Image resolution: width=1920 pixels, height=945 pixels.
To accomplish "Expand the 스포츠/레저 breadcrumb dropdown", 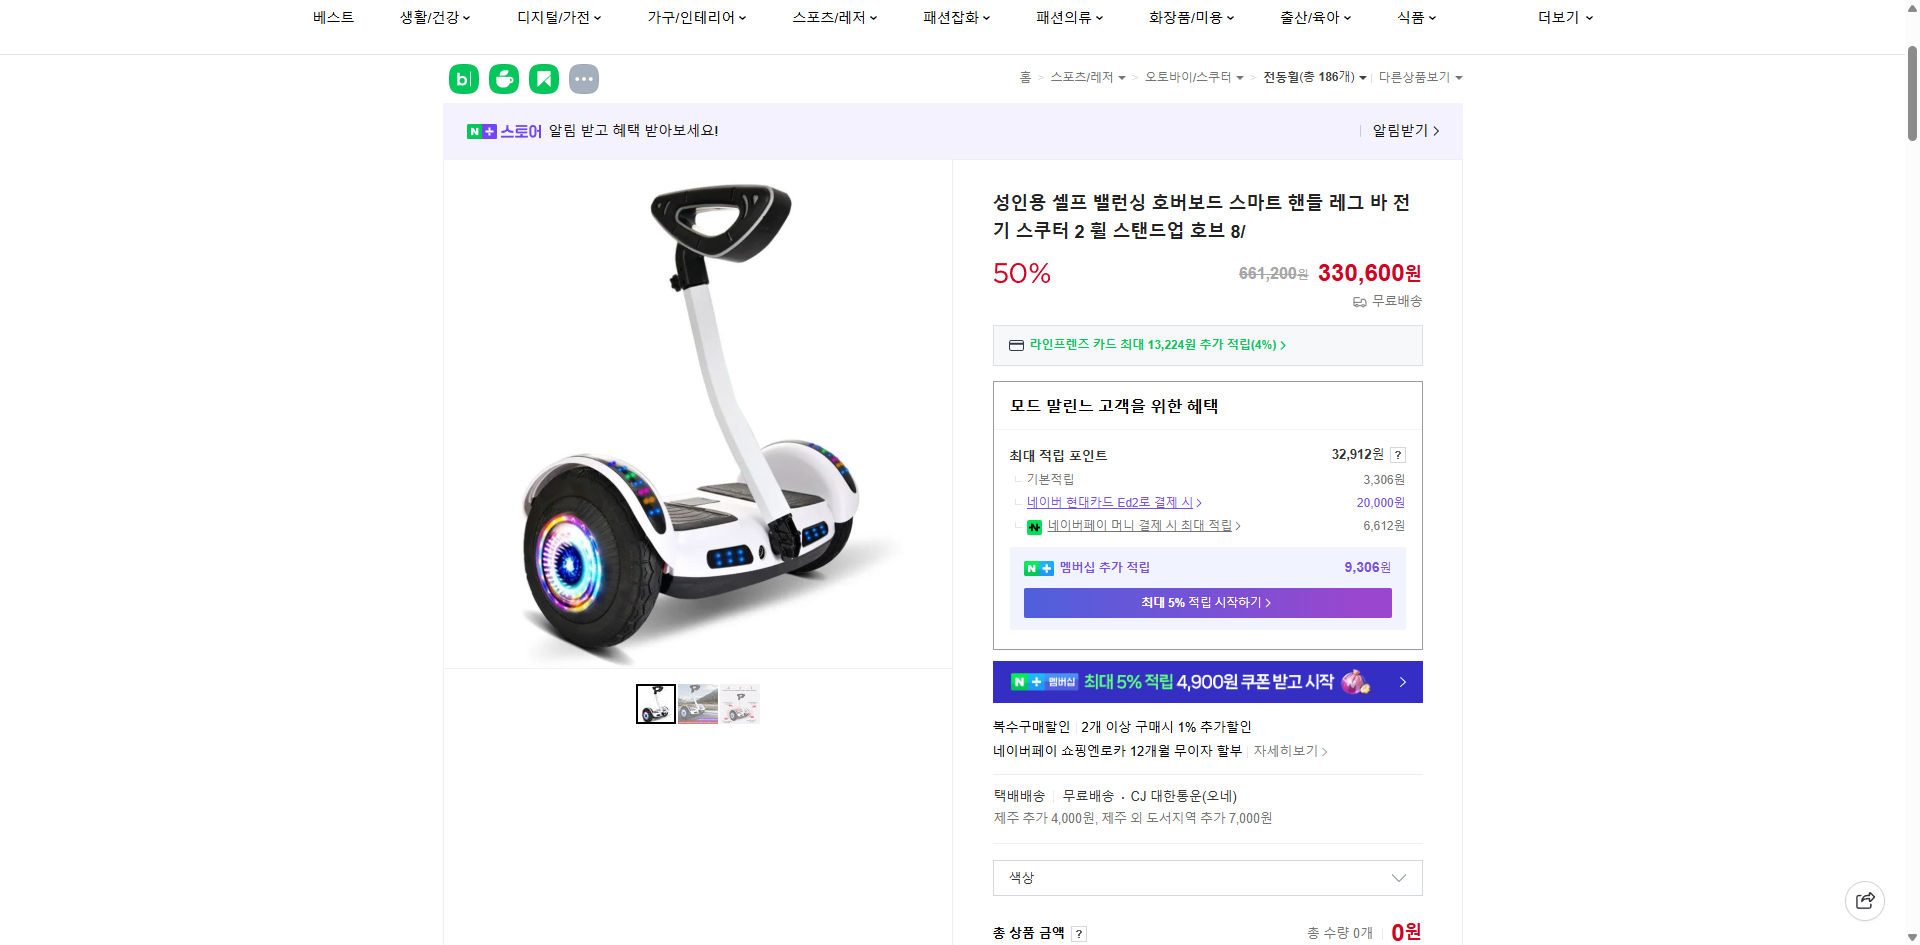I will [1086, 77].
